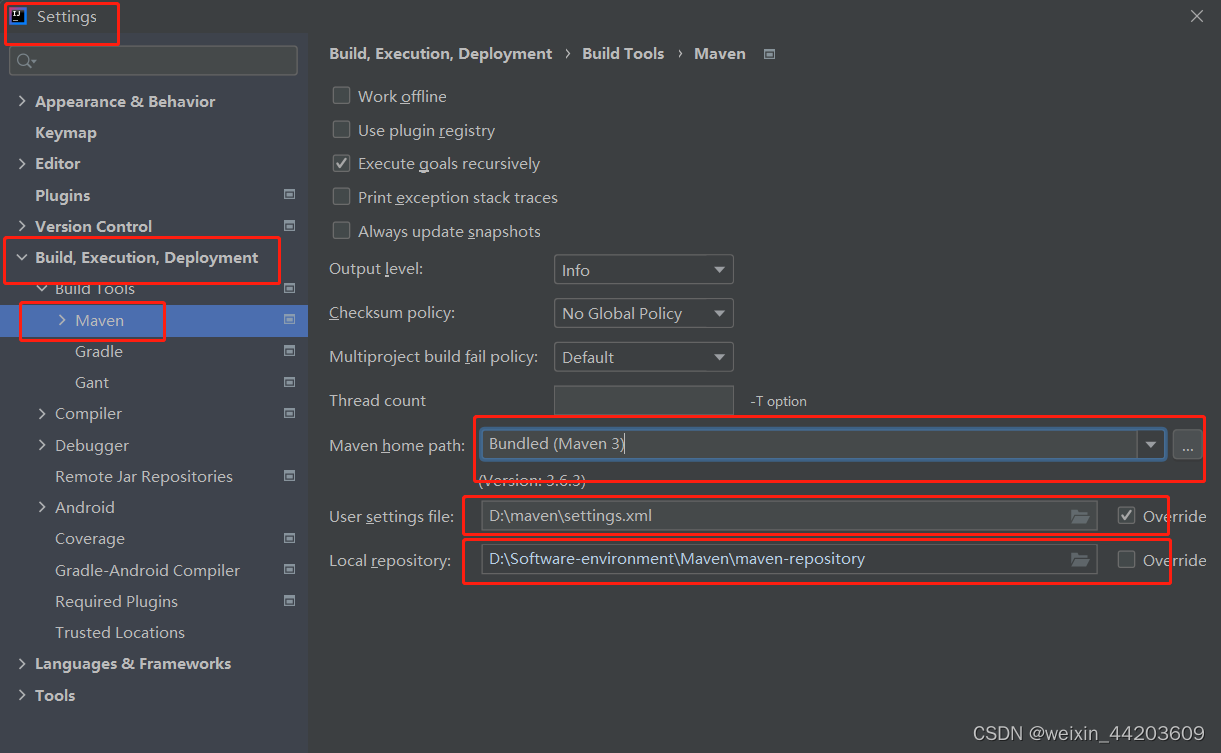Uncheck Override for the user settings file
The image size is (1221, 753).
point(1126,516)
